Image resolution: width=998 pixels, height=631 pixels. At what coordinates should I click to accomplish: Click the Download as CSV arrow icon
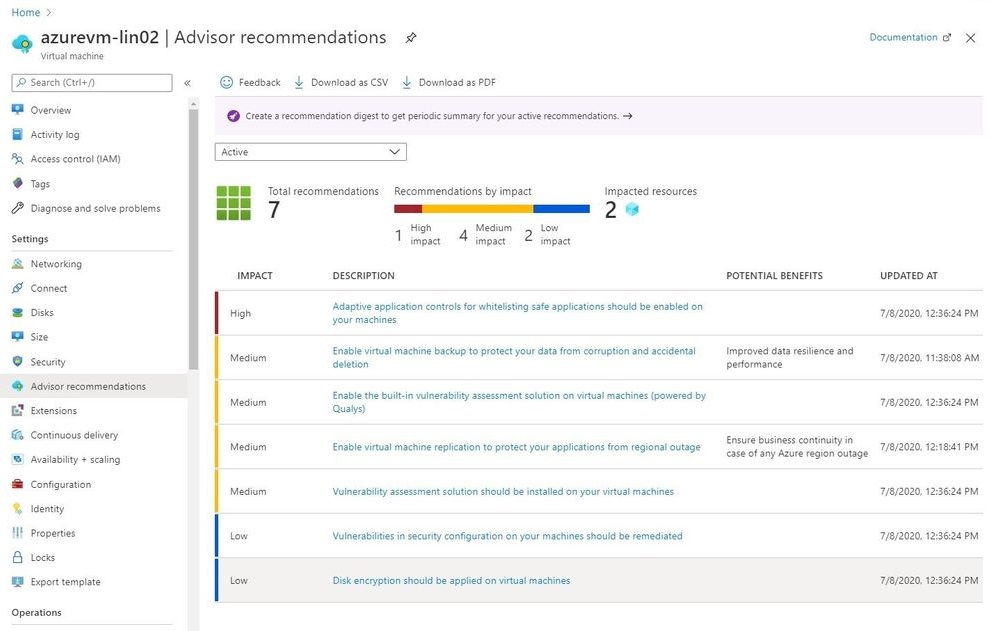(x=299, y=82)
